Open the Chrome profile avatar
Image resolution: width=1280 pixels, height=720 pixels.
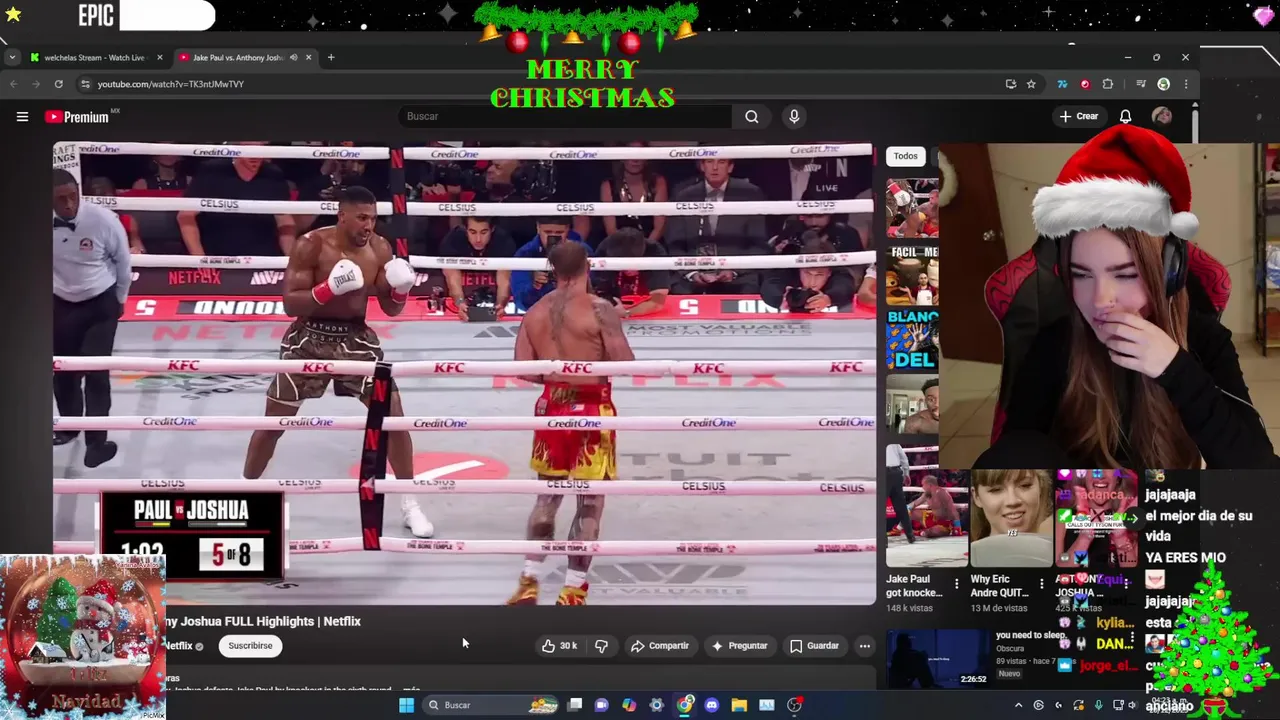(x=1163, y=84)
